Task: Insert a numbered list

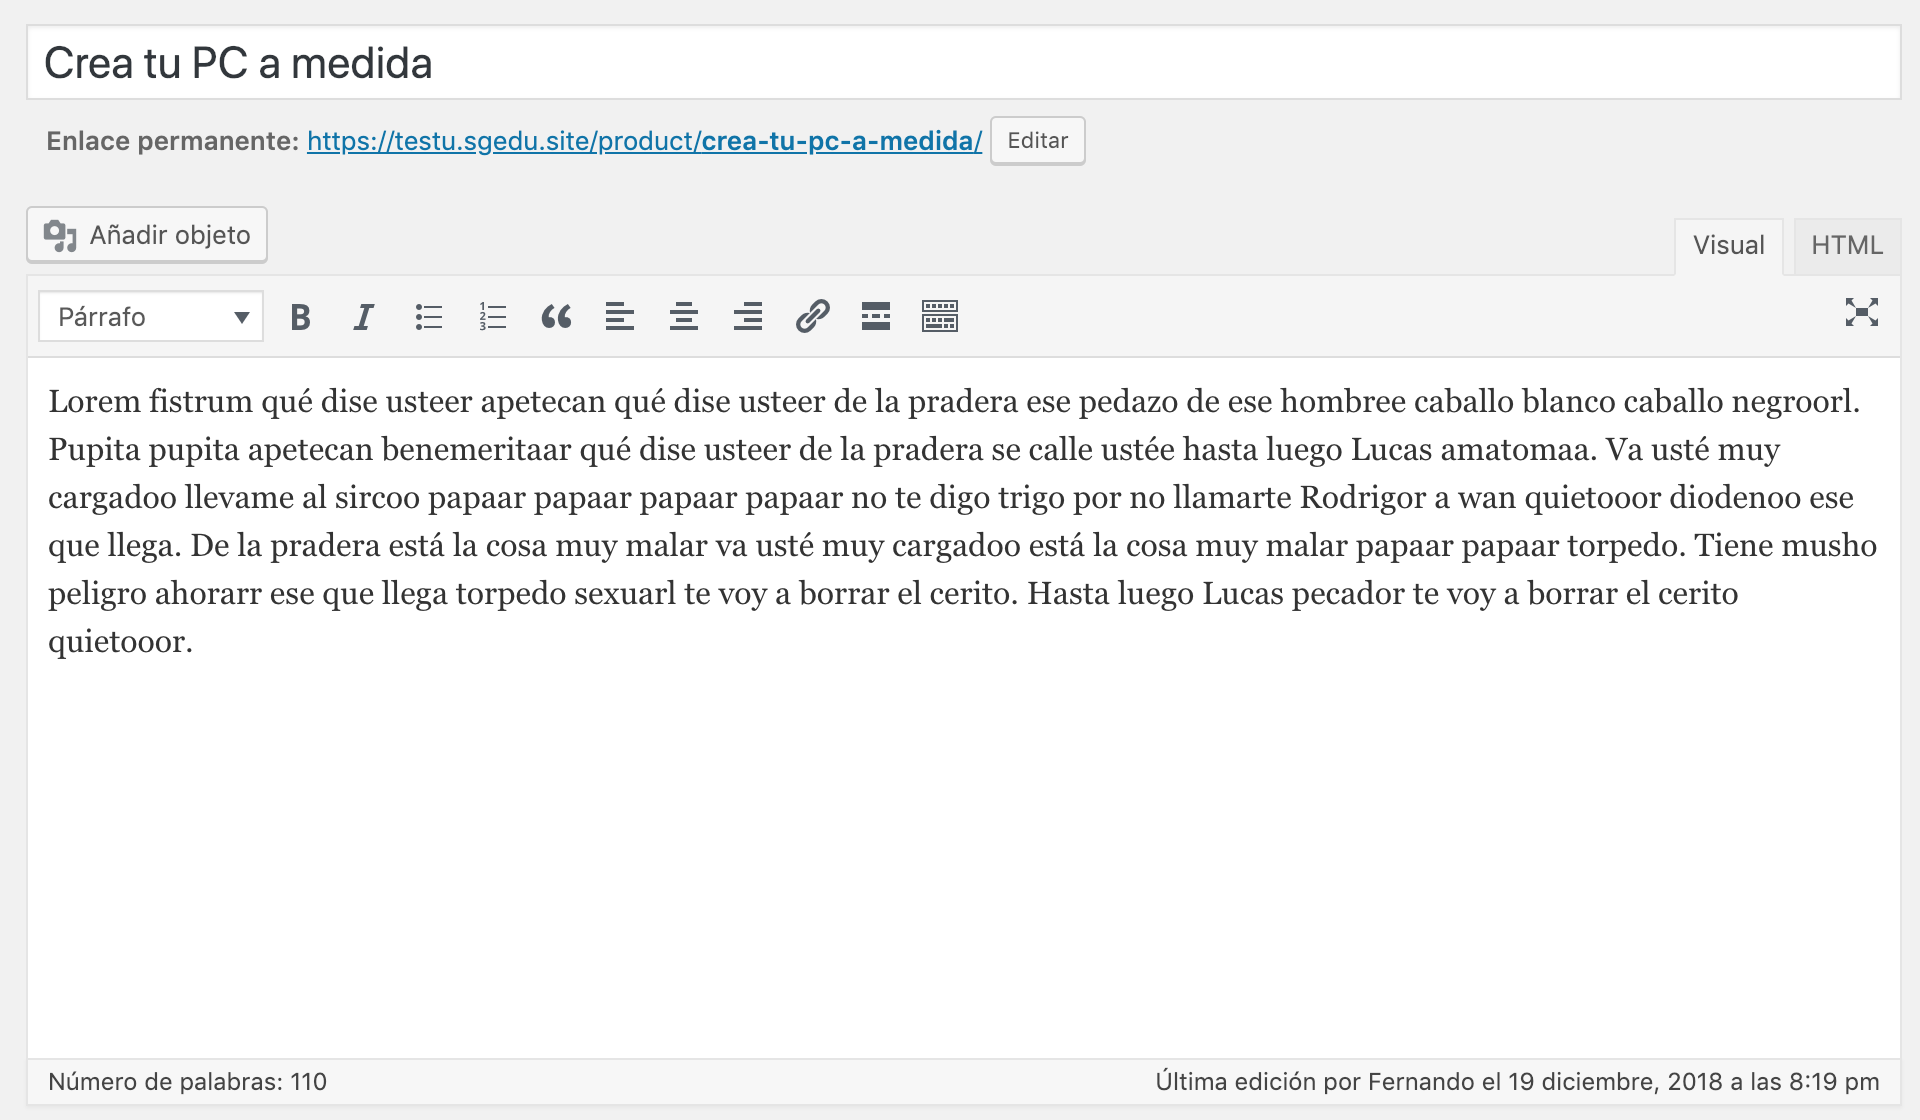Action: [492, 317]
